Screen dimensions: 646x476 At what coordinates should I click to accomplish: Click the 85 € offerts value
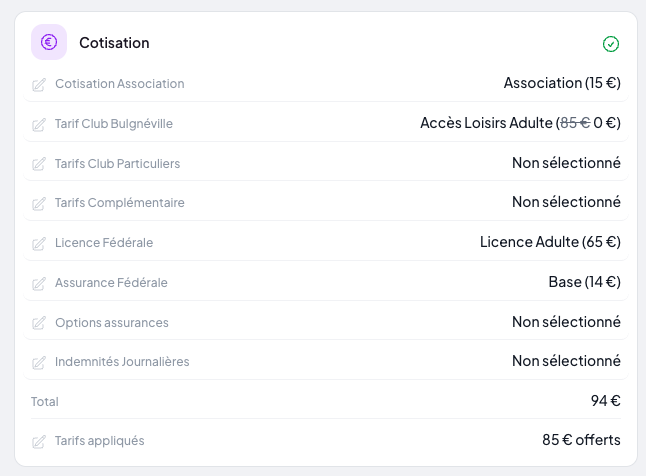pos(581,440)
